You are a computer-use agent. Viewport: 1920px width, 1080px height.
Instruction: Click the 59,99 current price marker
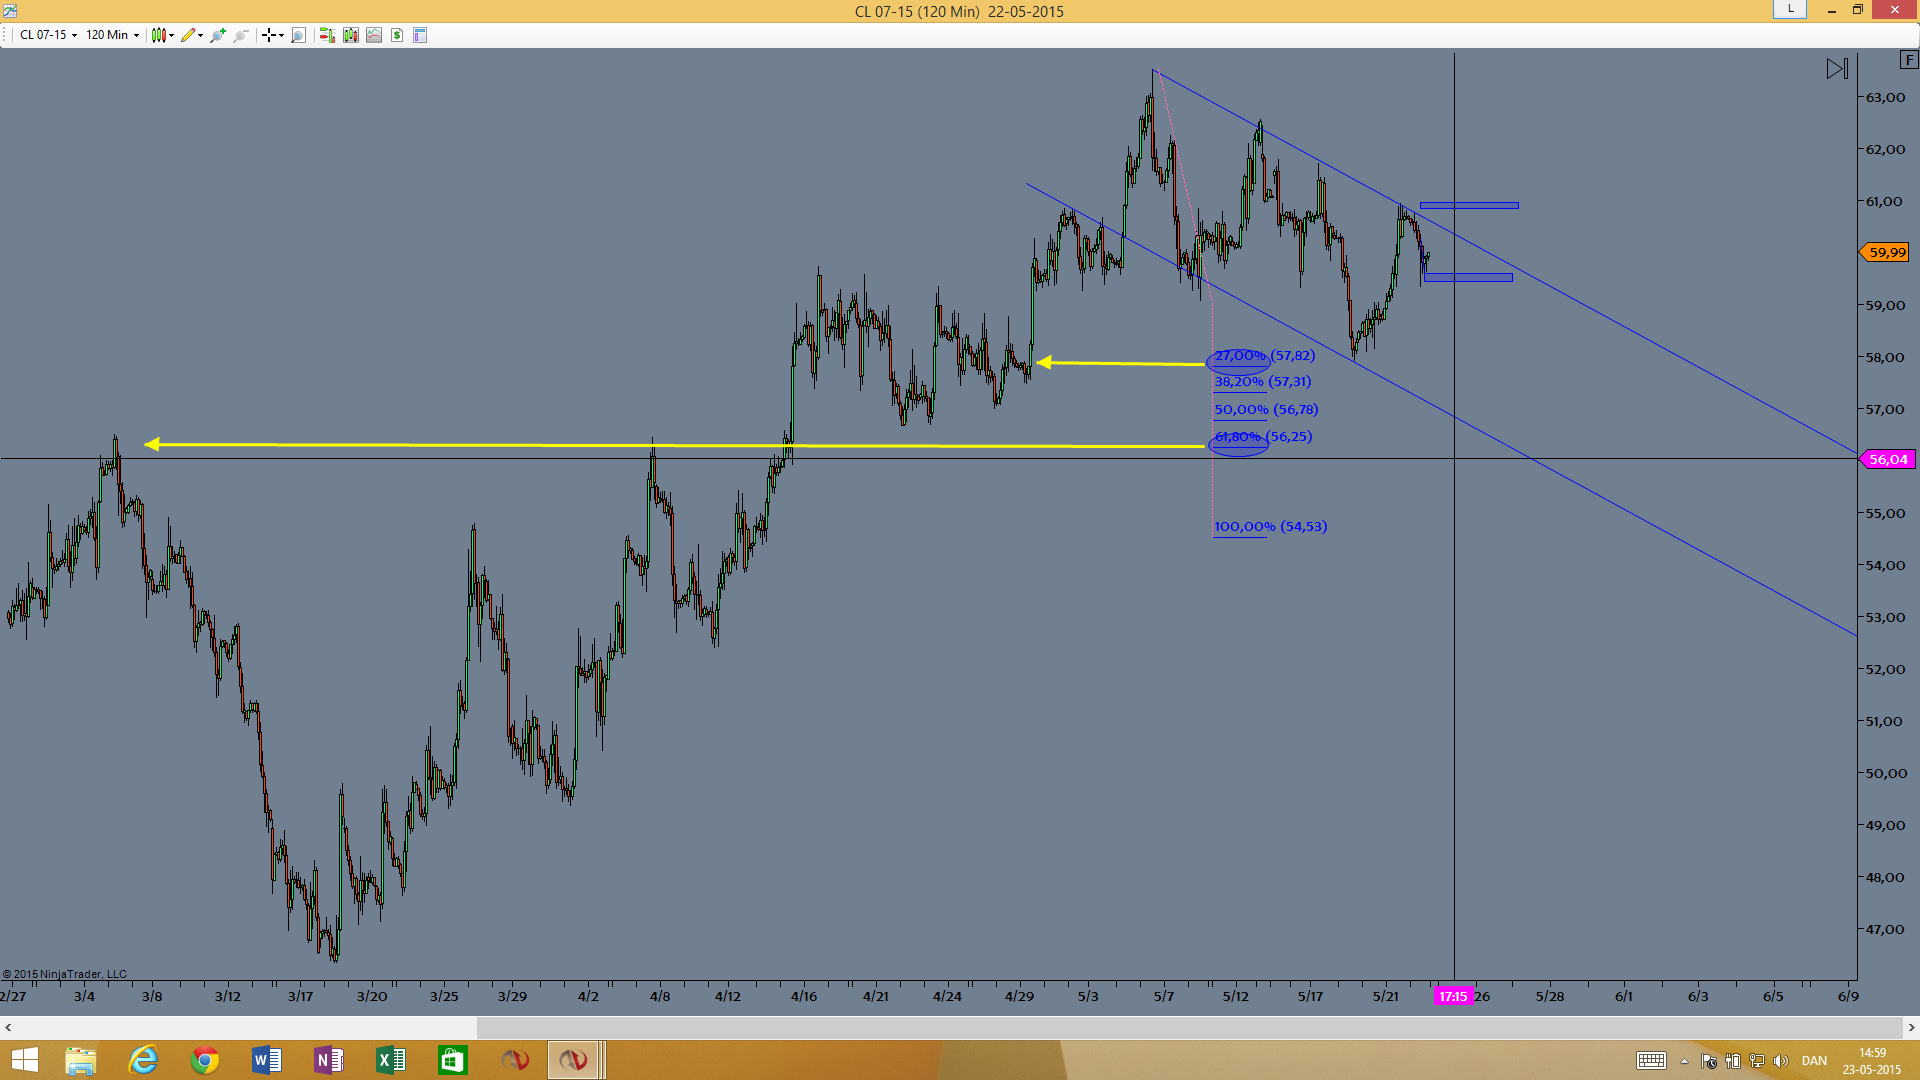click(x=1885, y=253)
